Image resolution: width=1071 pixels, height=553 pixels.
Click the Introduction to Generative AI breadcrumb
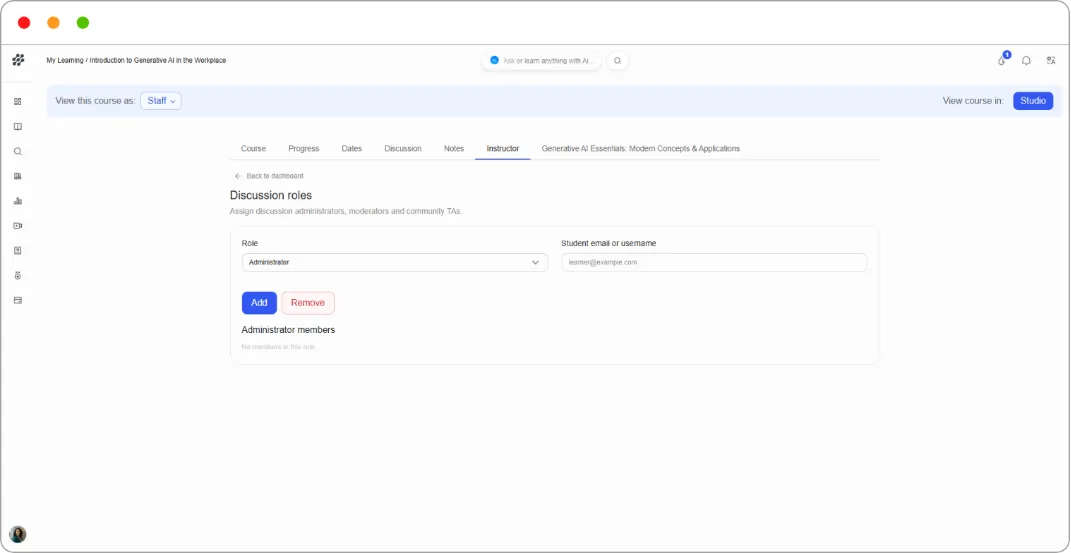pos(158,61)
